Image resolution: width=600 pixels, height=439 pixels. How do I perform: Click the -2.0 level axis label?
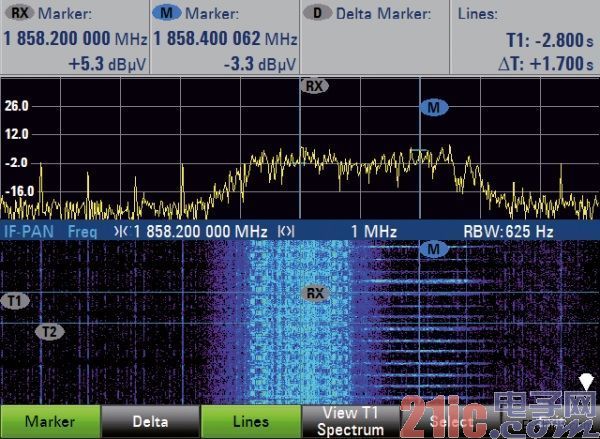(x=16, y=163)
